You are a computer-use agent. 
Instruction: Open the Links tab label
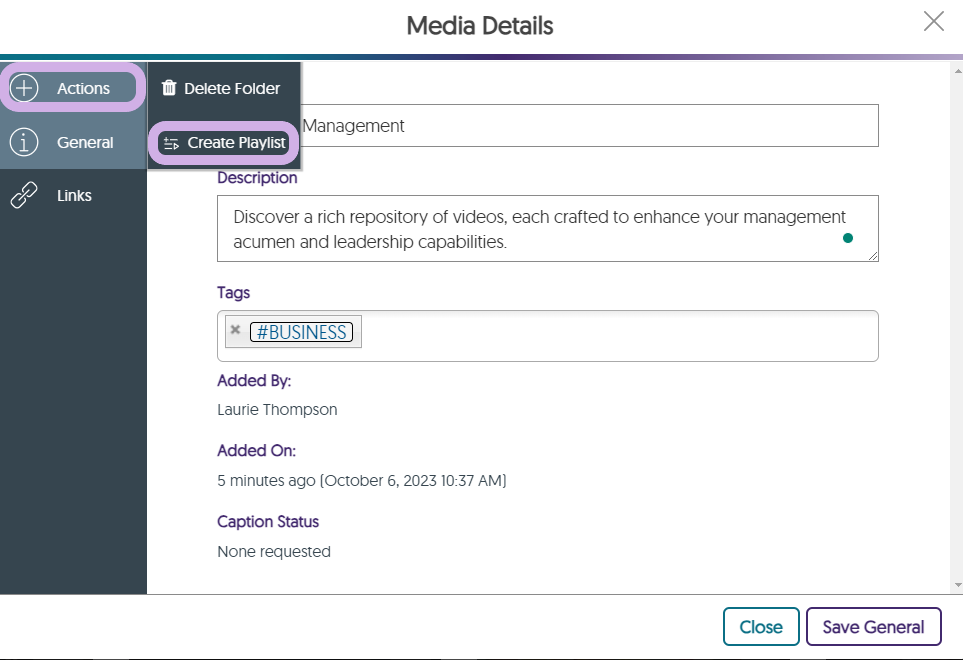[74, 196]
